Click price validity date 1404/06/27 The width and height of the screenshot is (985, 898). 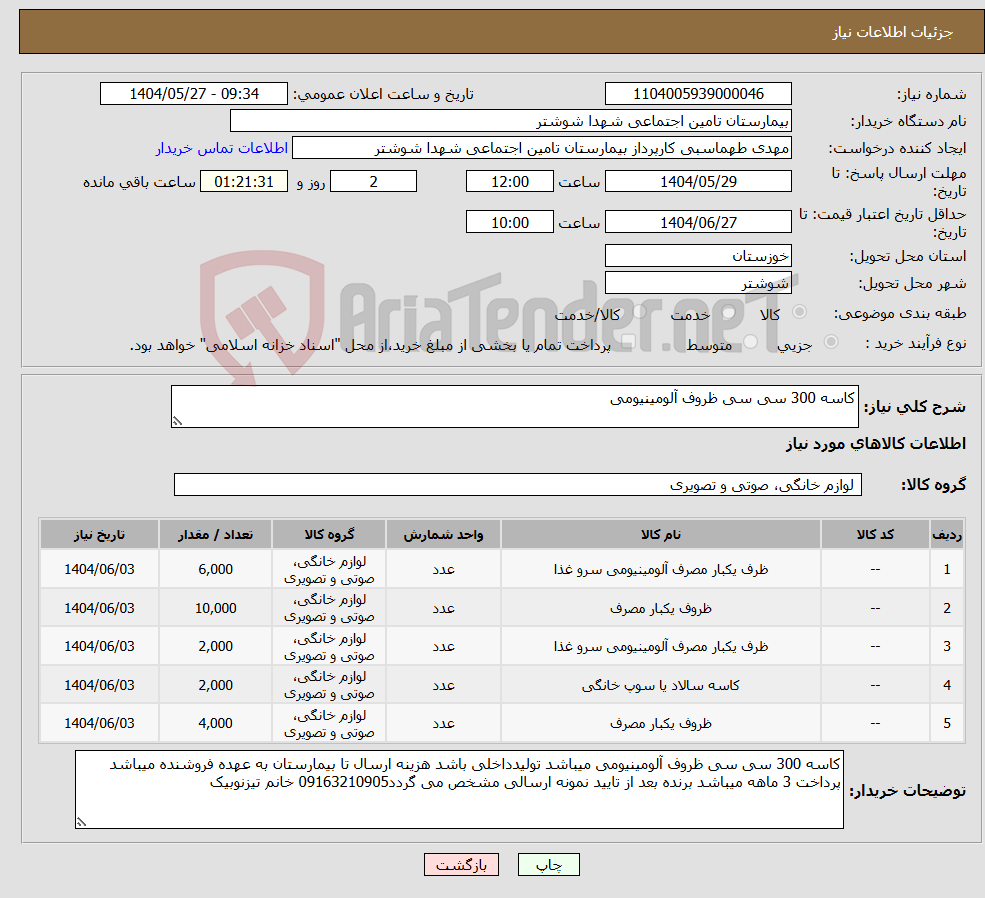[698, 222]
